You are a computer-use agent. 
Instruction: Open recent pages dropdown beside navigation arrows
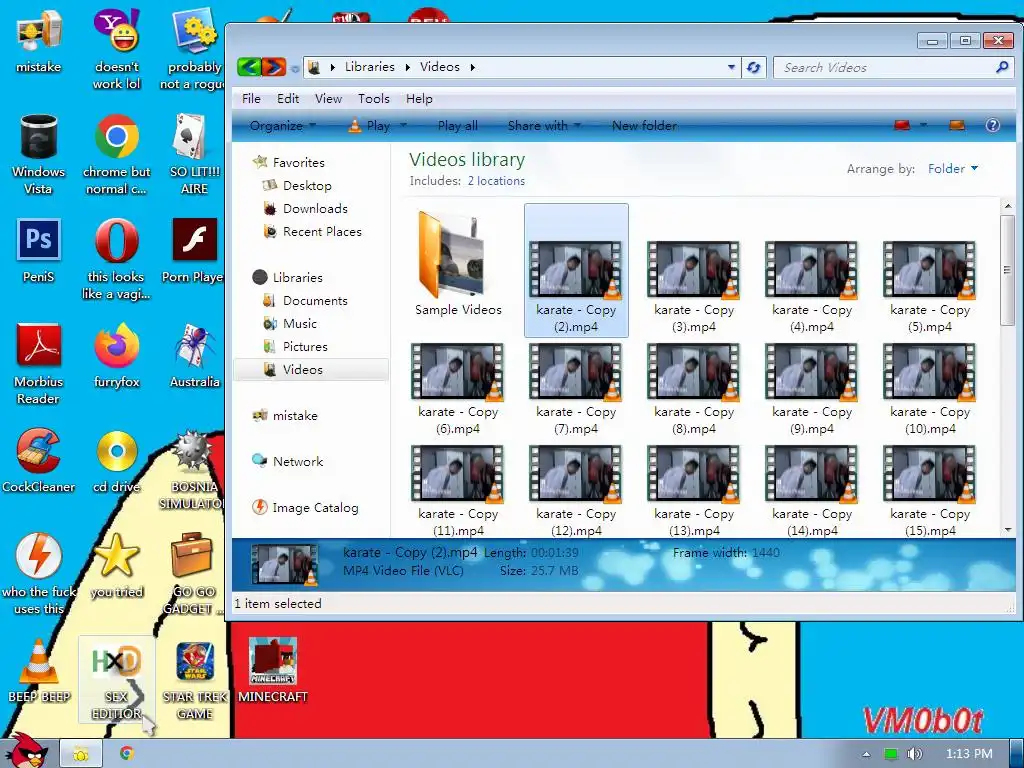point(295,68)
